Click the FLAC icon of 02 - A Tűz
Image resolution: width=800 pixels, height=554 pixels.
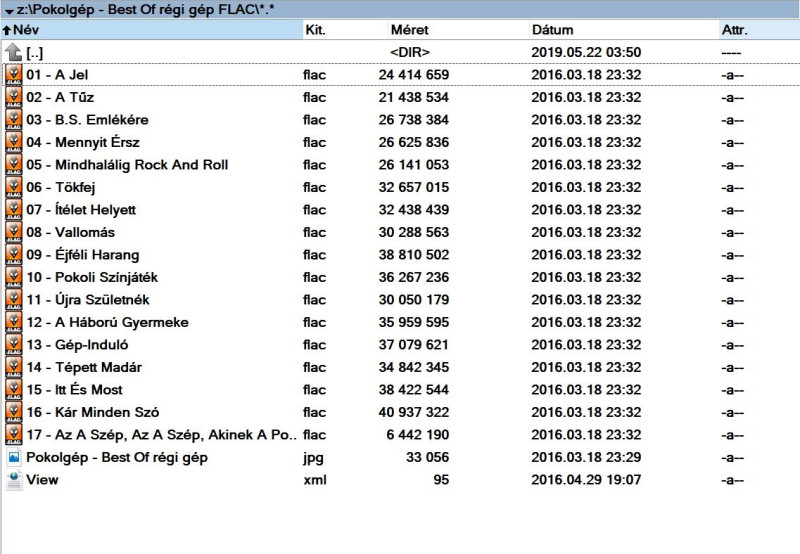point(14,97)
